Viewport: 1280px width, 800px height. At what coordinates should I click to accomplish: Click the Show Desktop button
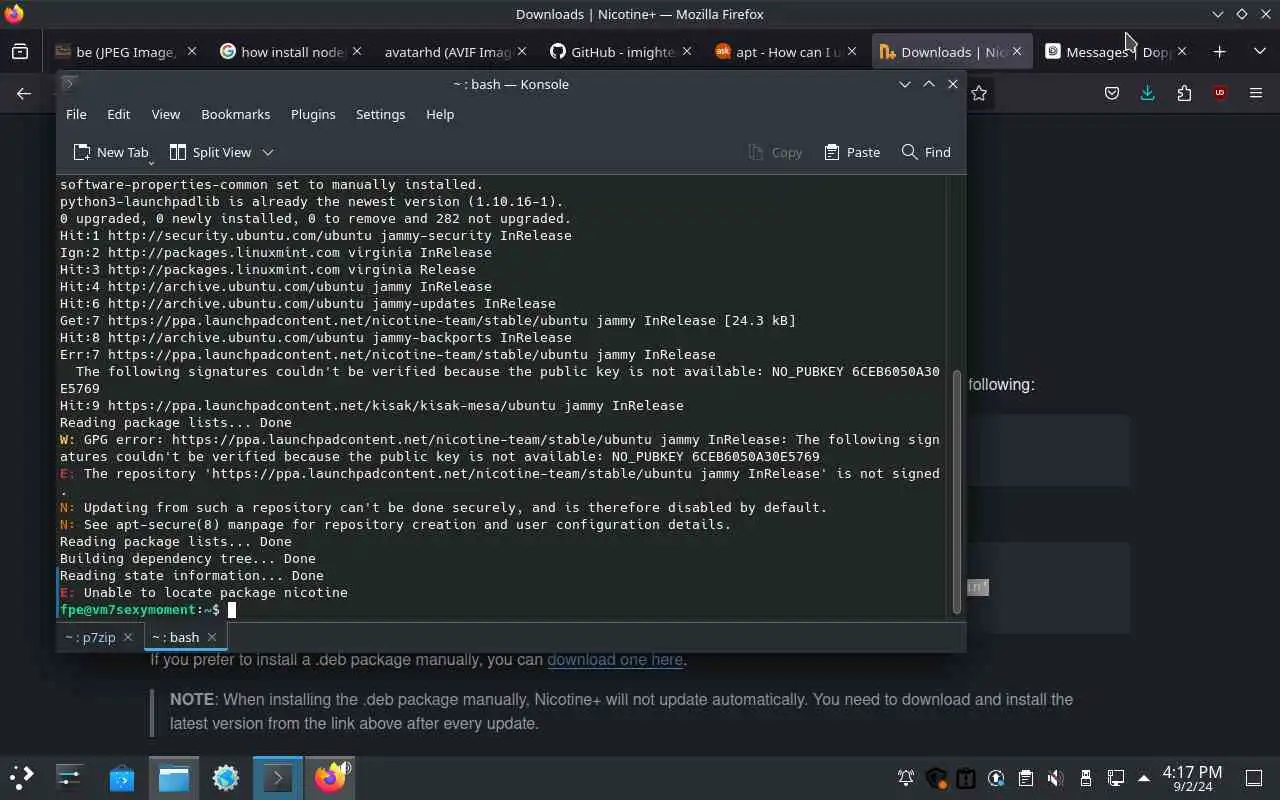click(x=1253, y=778)
